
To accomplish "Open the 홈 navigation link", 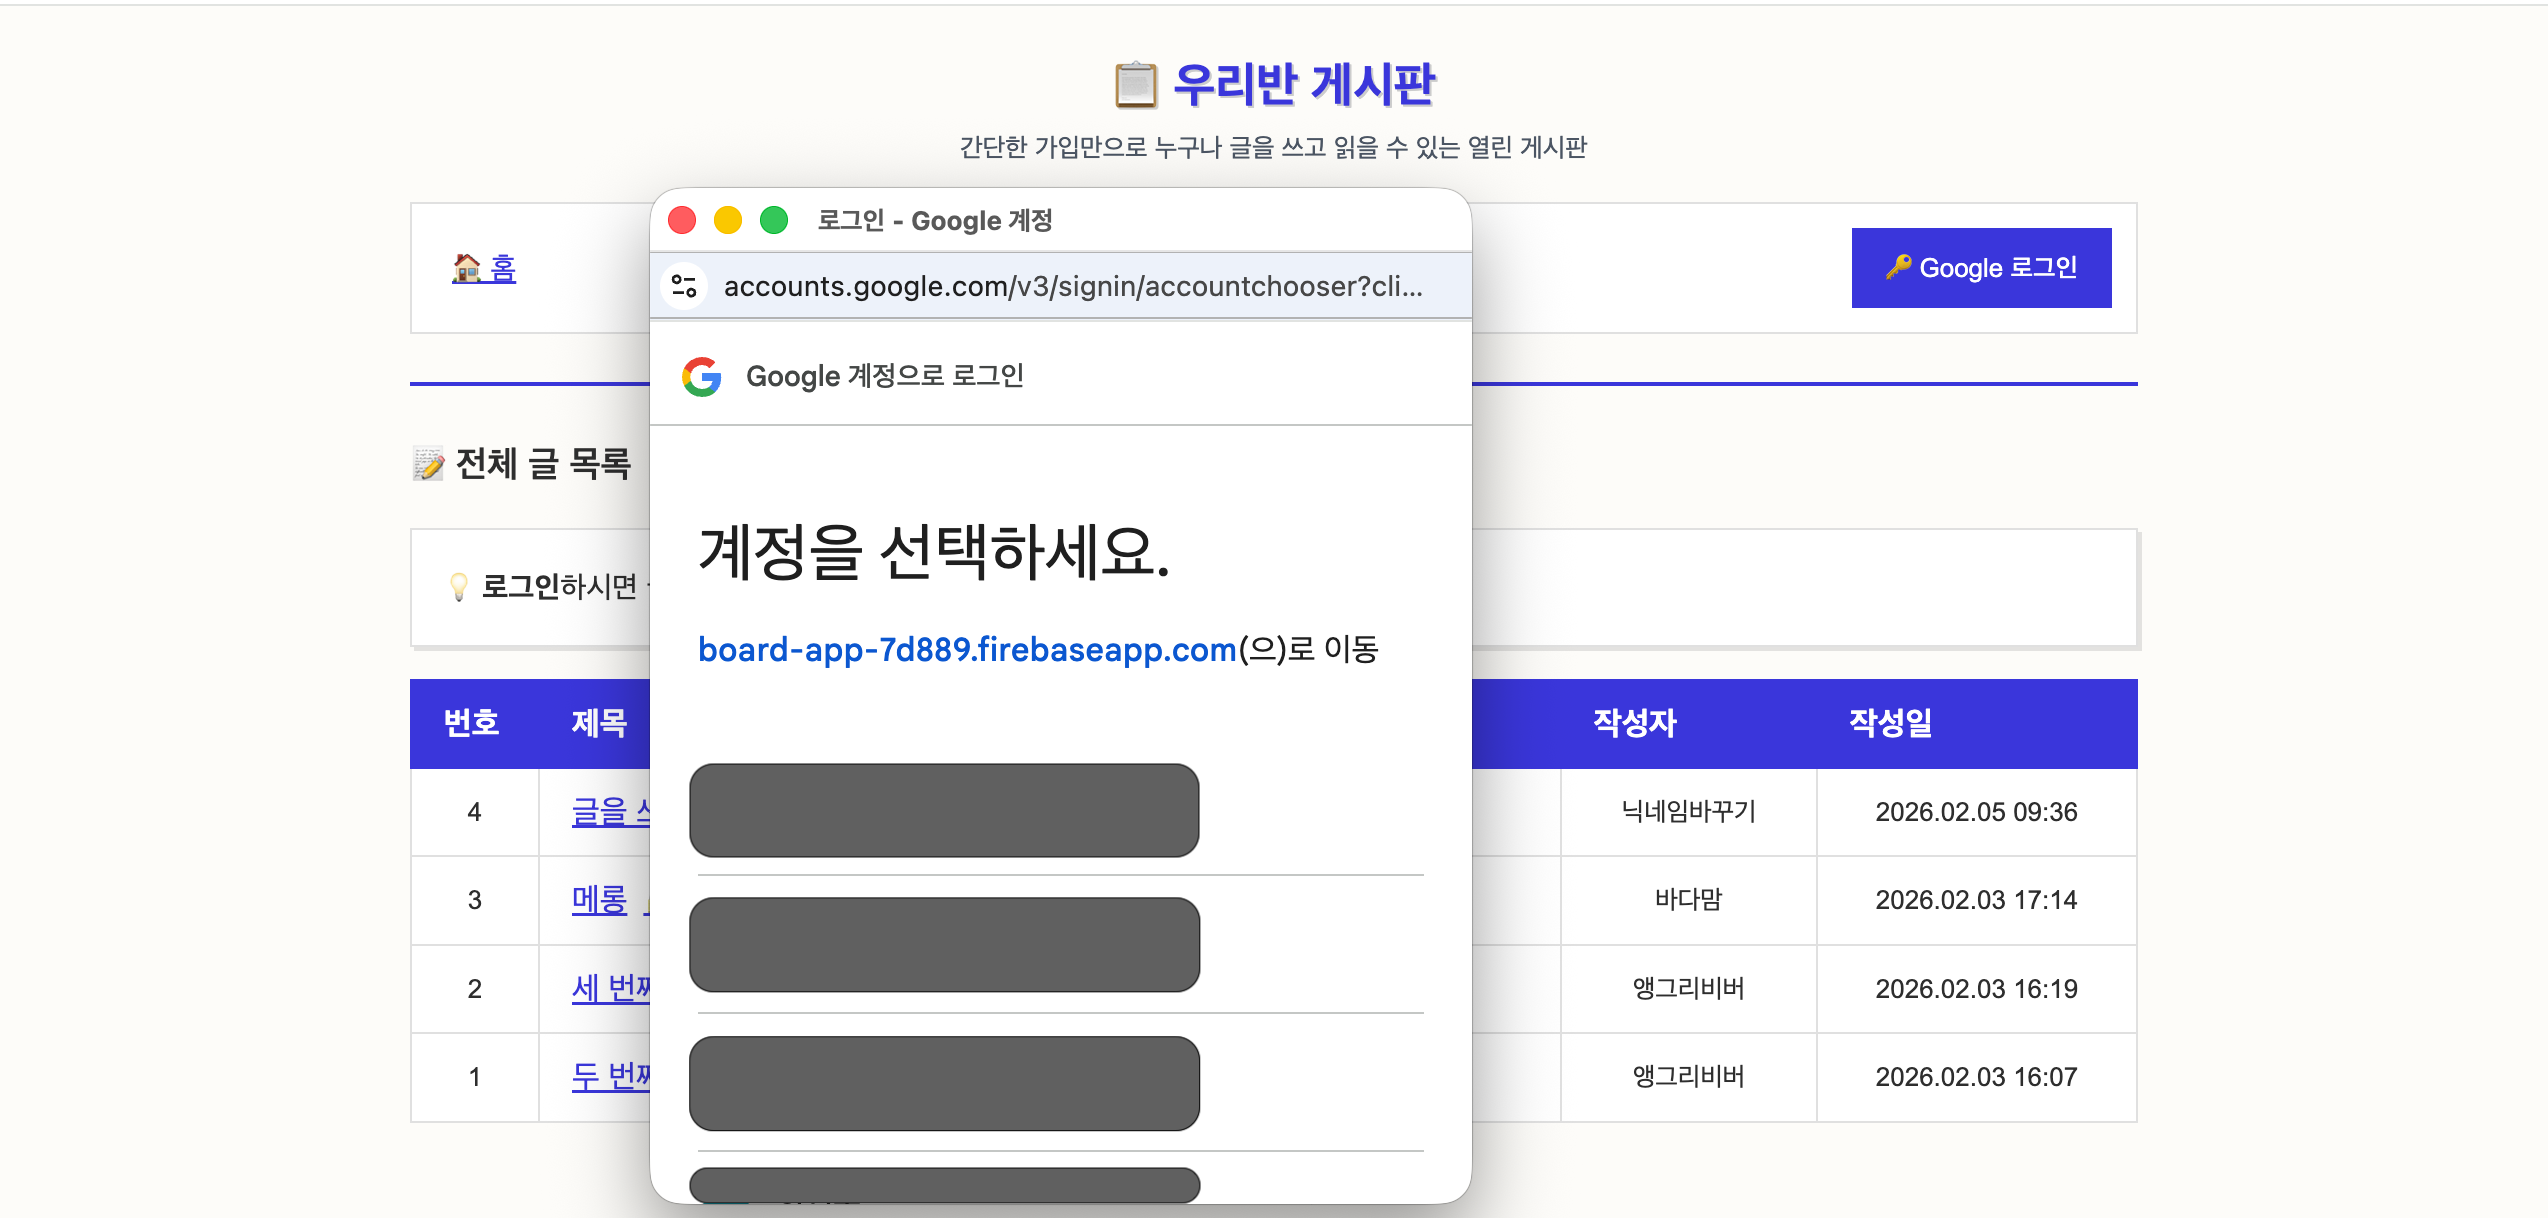I will click(x=503, y=268).
